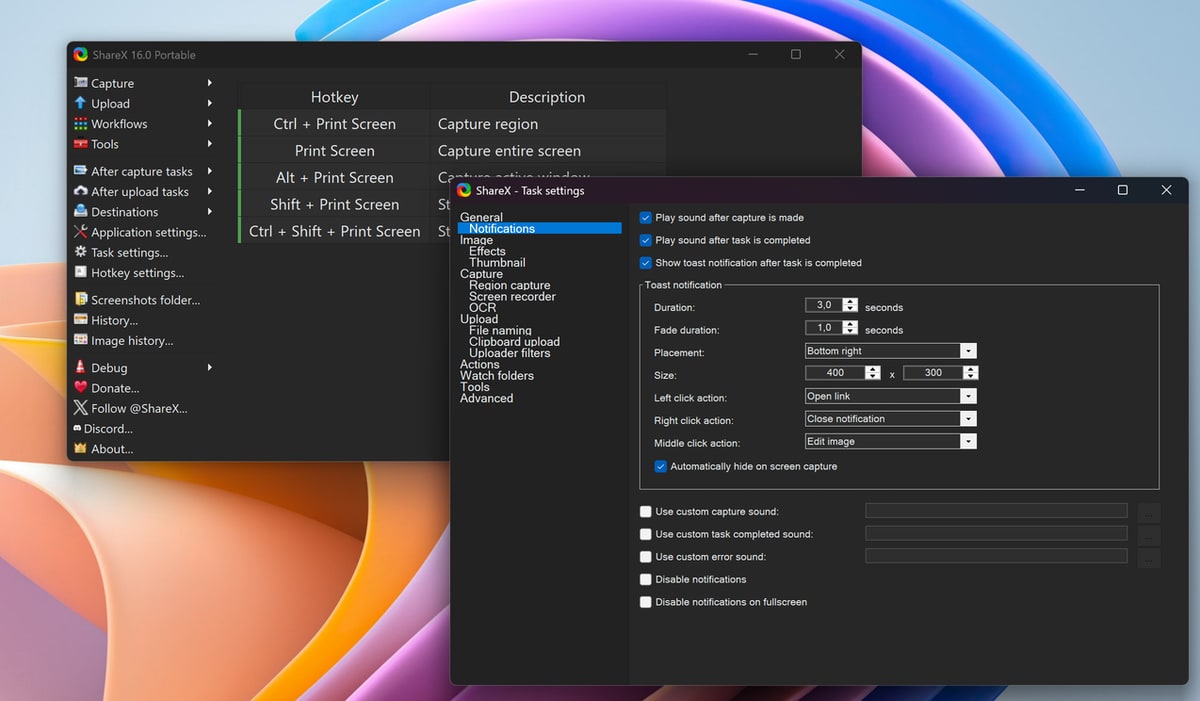Image resolution: width=1200 pixels, height=701 pixels.
Task: Click the After capture tasks icon
Action: [x=80, y=171]
